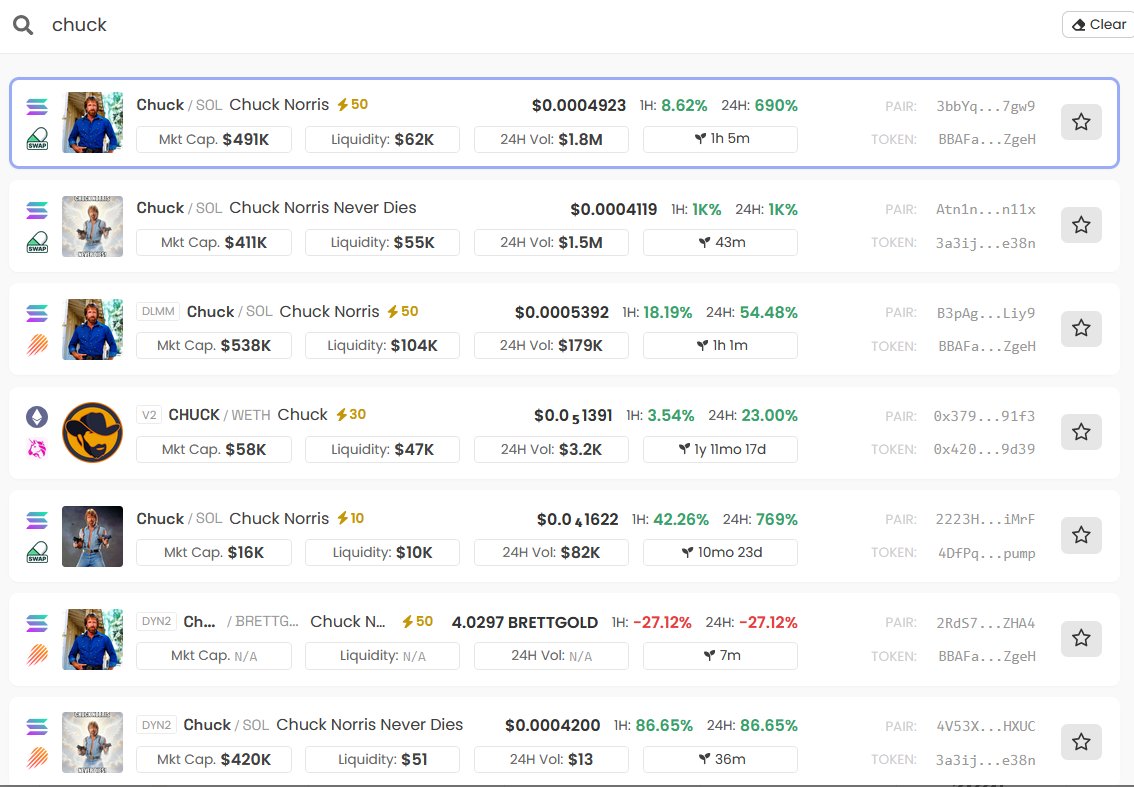Viewport: 1134px width, 787px height.
Task: Click the price $0.0004119
Action: [613, 210]
